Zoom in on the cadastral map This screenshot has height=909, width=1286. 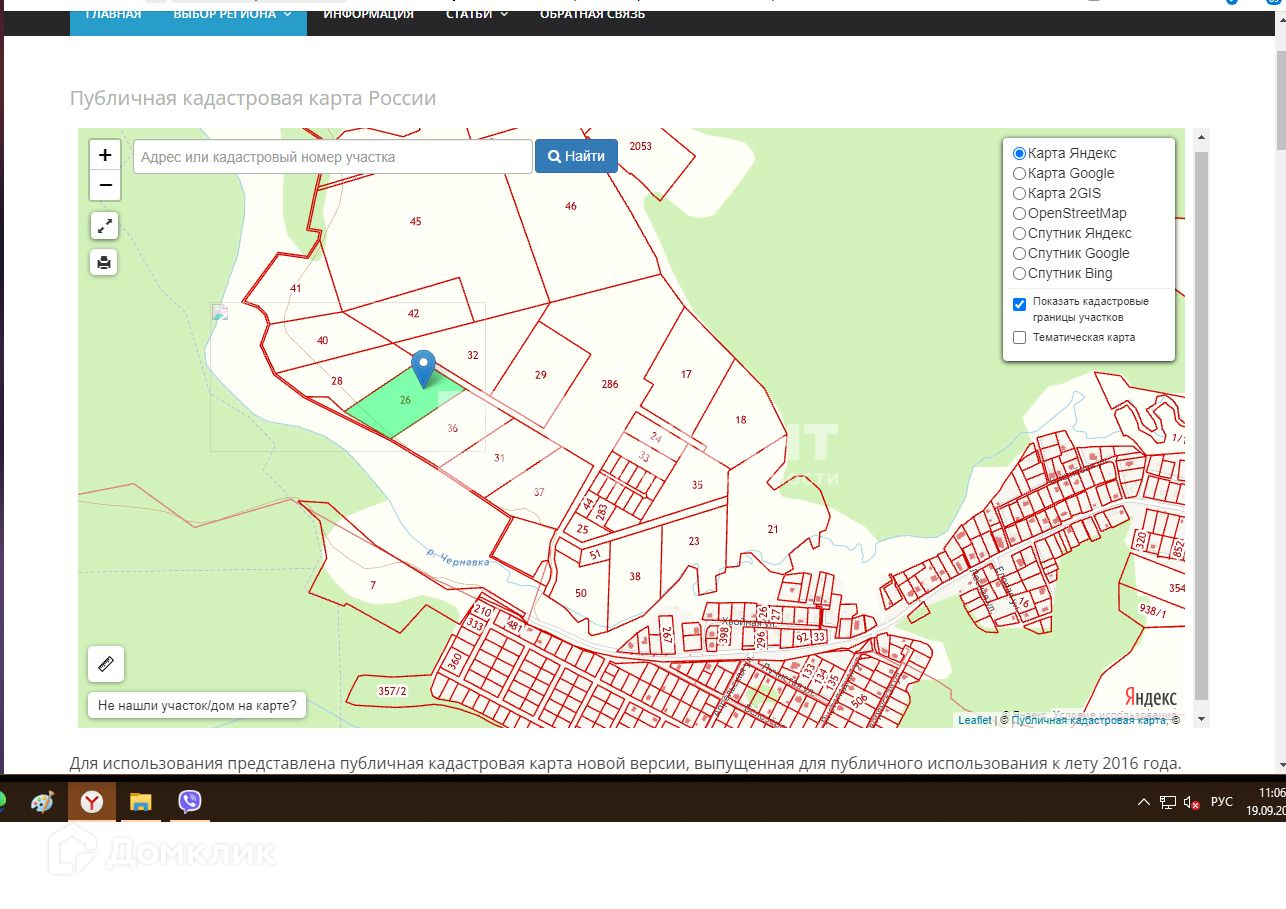tap(105, 155)
